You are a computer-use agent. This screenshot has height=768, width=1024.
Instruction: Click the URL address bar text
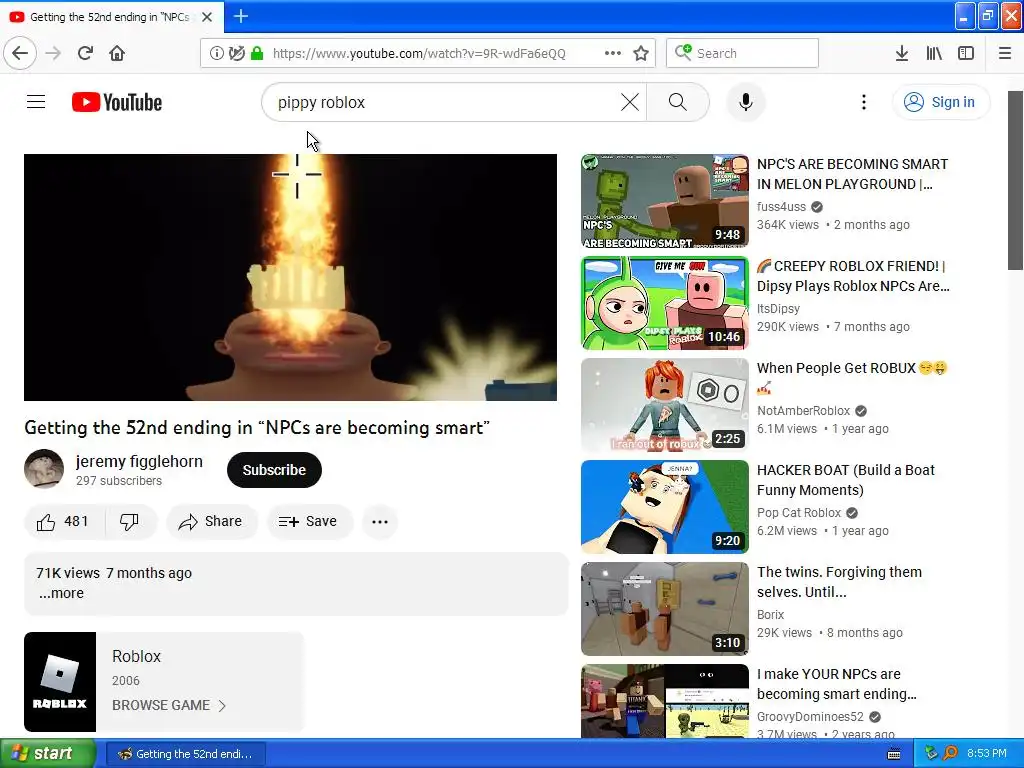419,54
